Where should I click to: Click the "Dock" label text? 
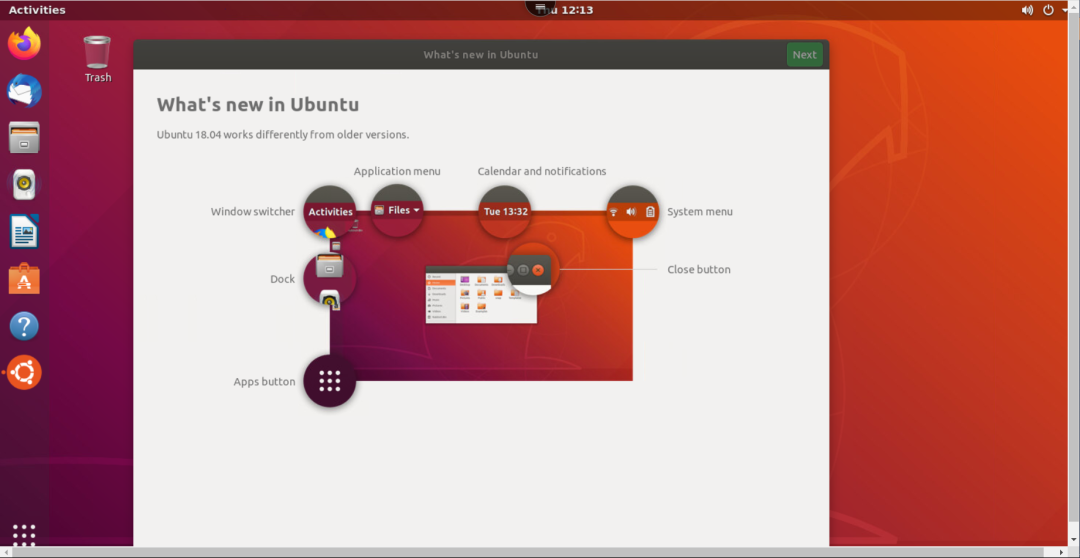(x=282, y=279)
